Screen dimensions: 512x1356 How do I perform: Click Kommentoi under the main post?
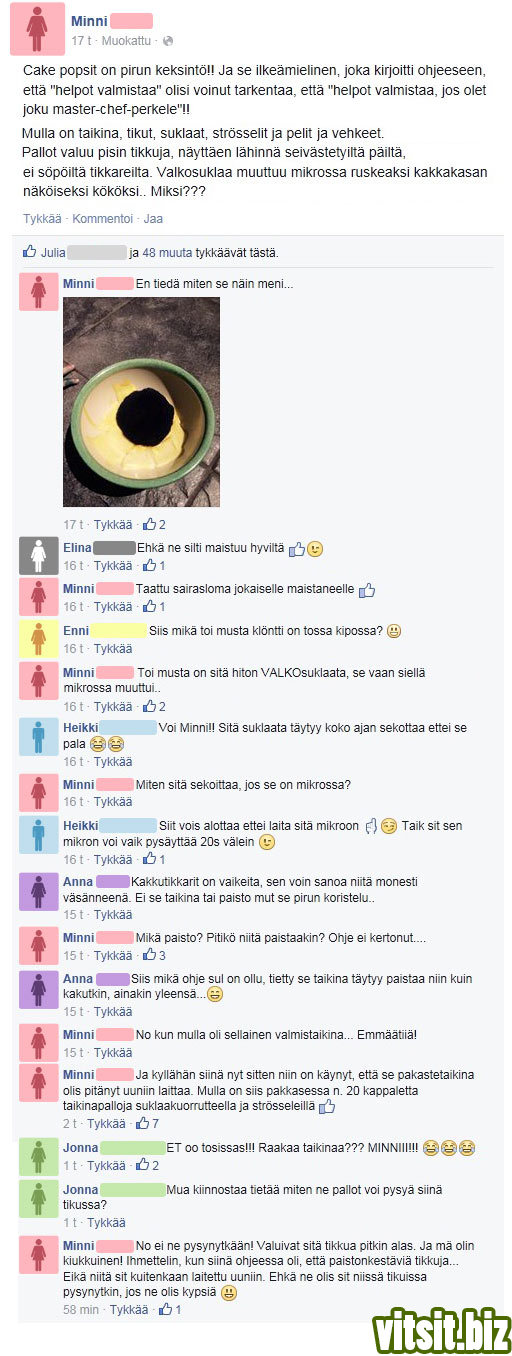102,218
